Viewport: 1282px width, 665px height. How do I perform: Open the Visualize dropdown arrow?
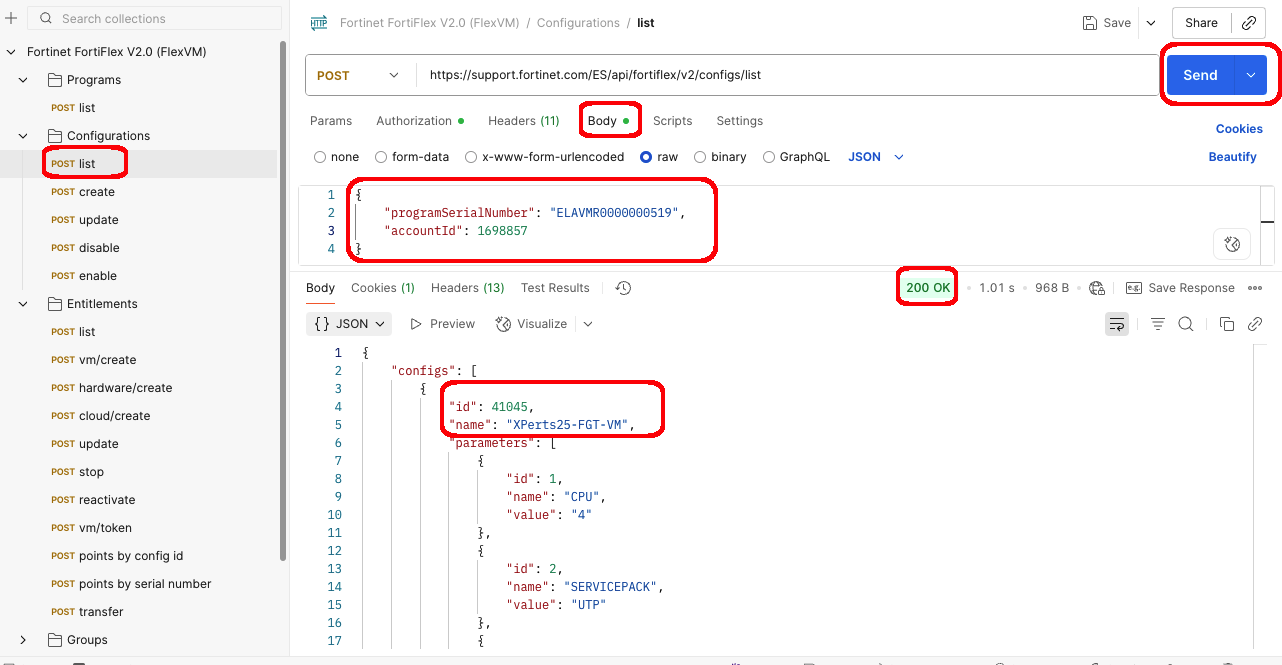(588, 324)
